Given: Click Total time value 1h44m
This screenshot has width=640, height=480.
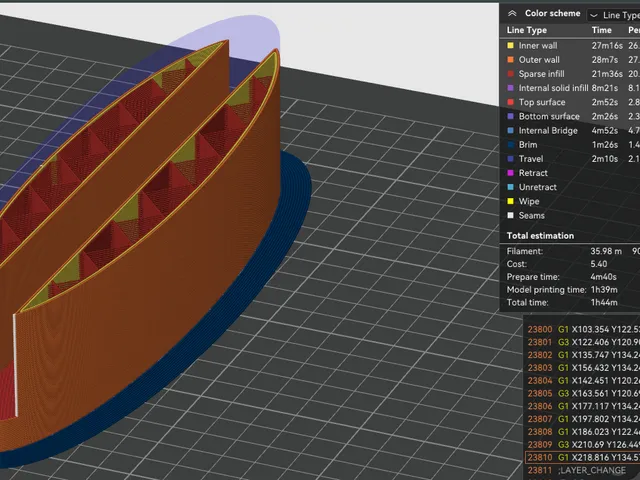Looking at the screenshot, I should click(x=604, y=302).
